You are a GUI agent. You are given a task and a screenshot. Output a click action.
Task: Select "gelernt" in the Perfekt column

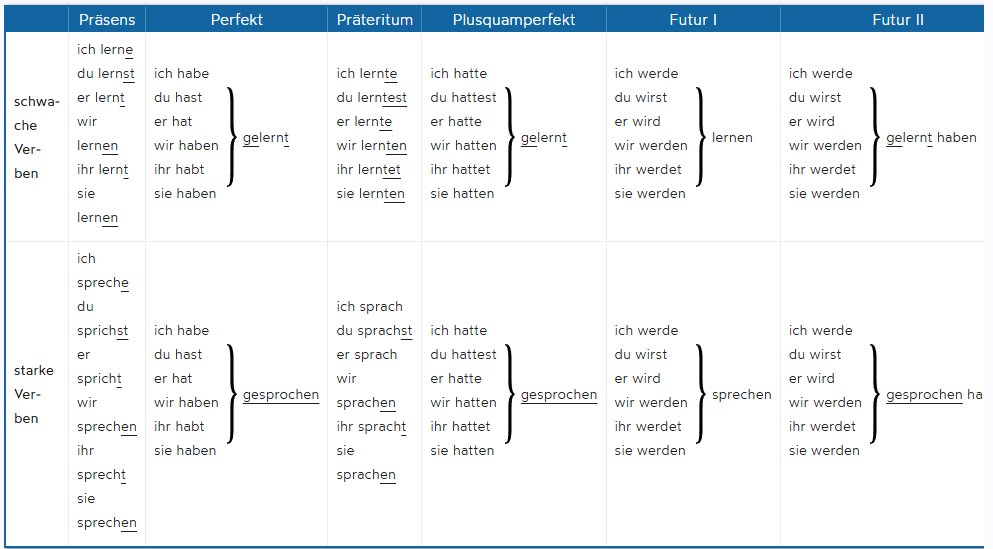coord(266,138)
